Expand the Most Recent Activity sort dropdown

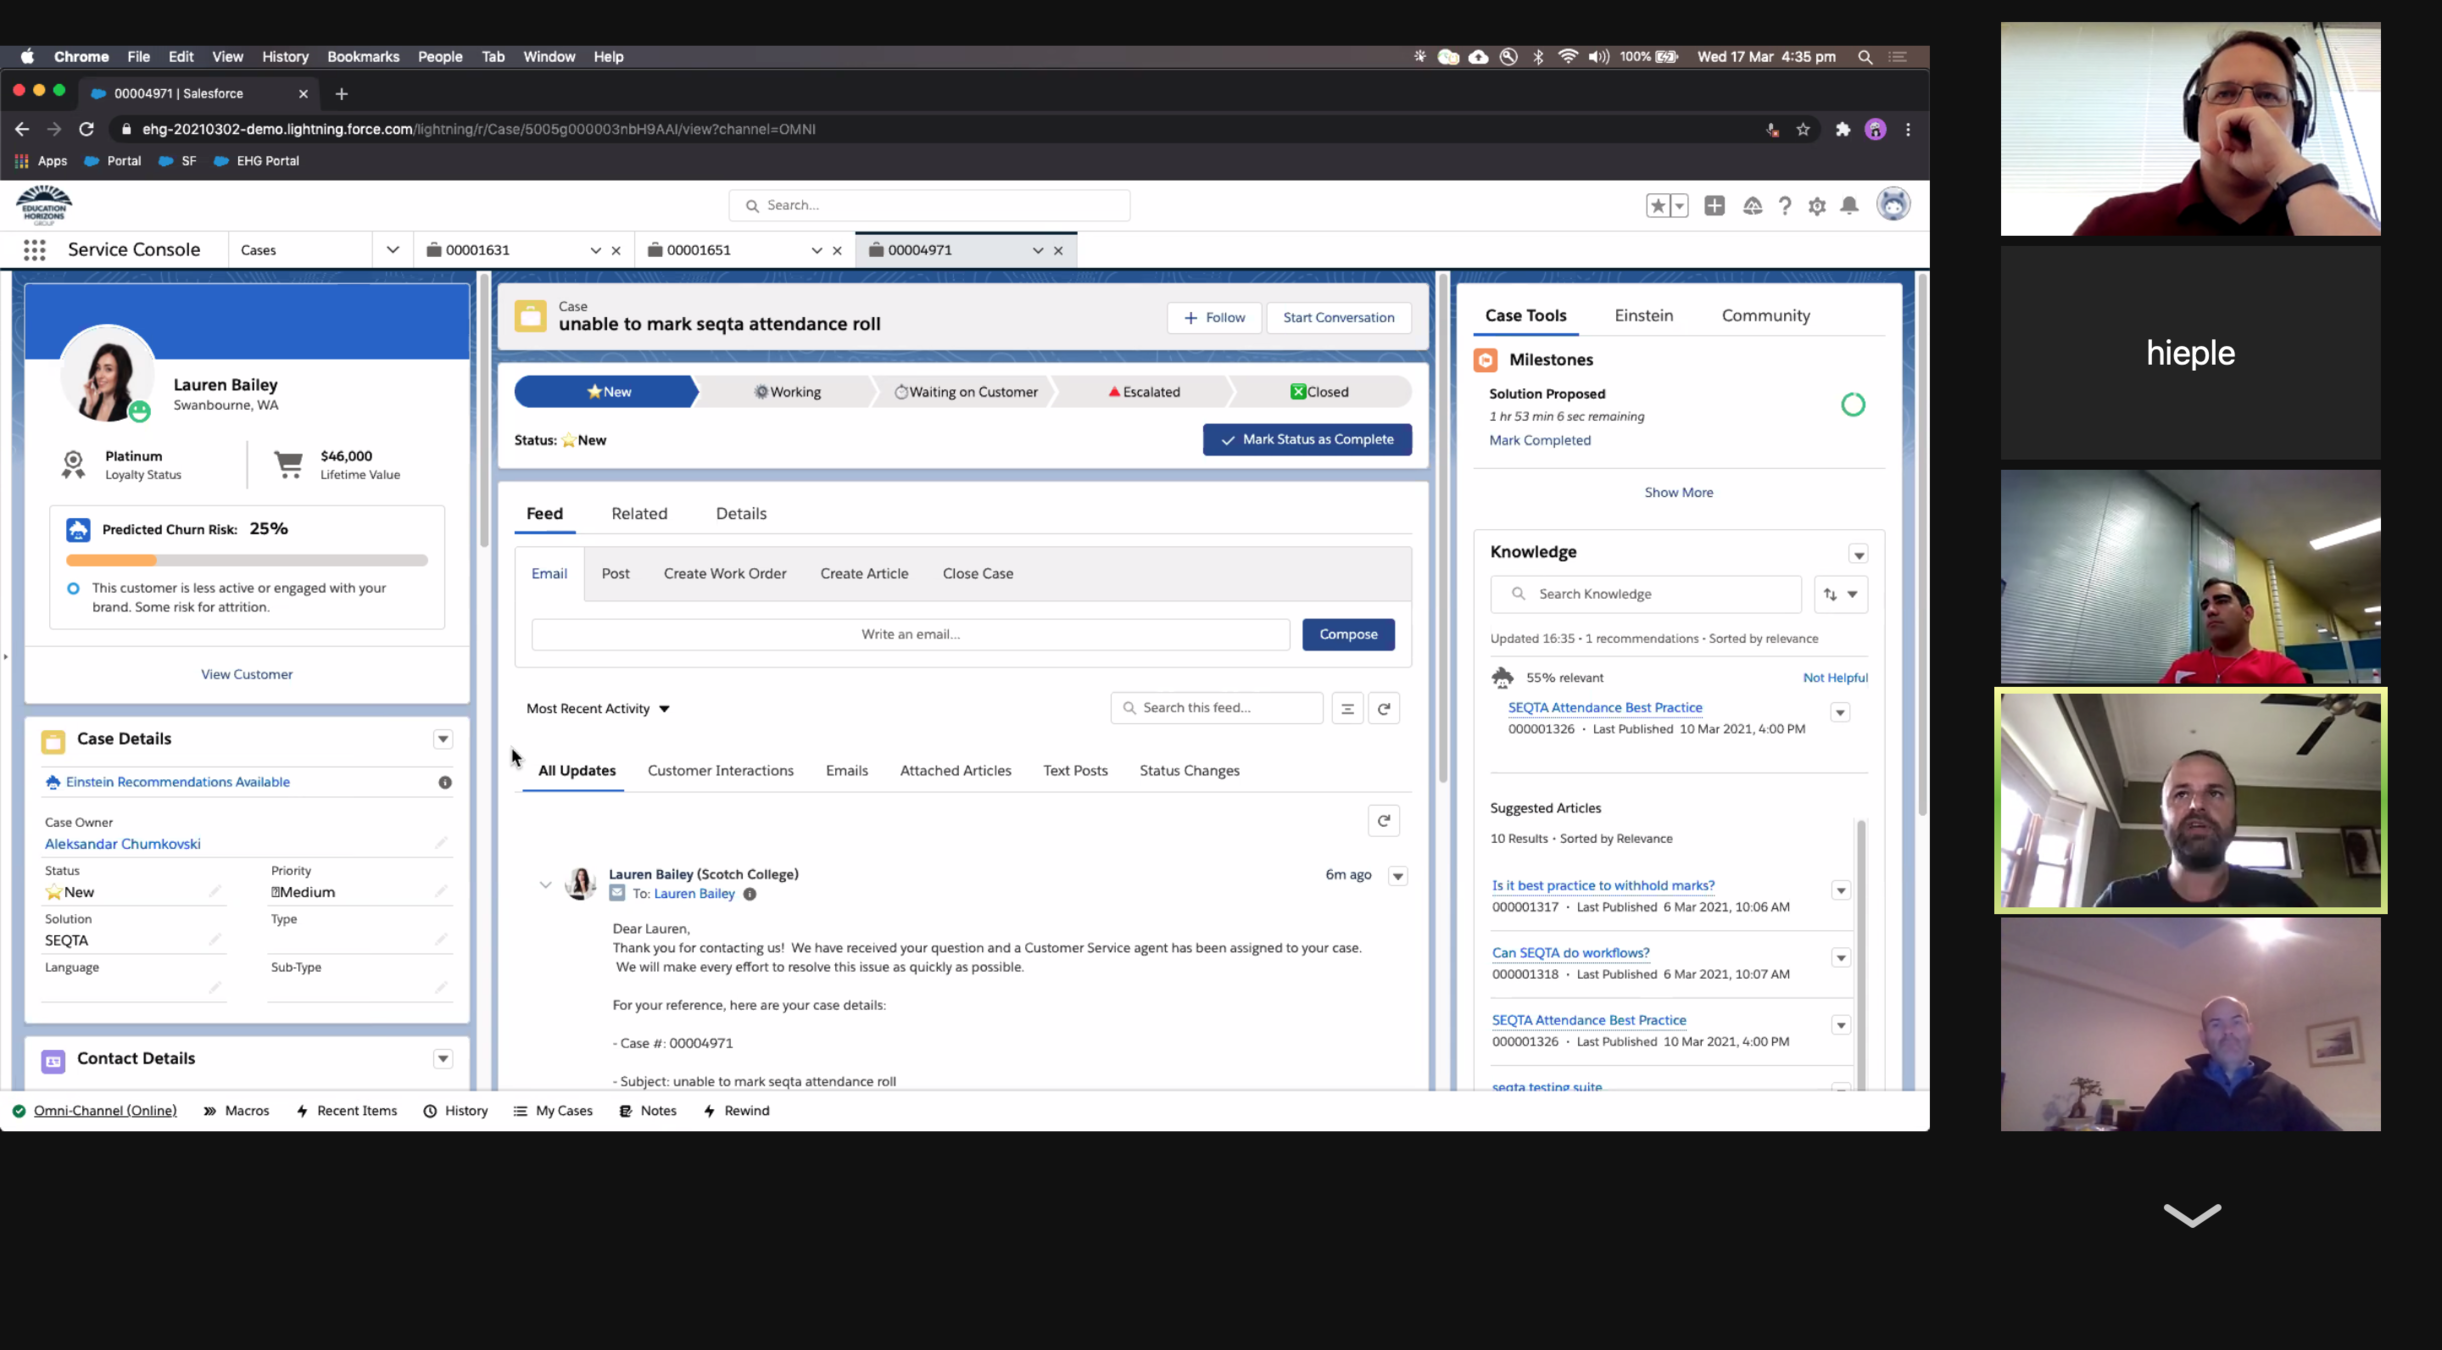point(597,708)
